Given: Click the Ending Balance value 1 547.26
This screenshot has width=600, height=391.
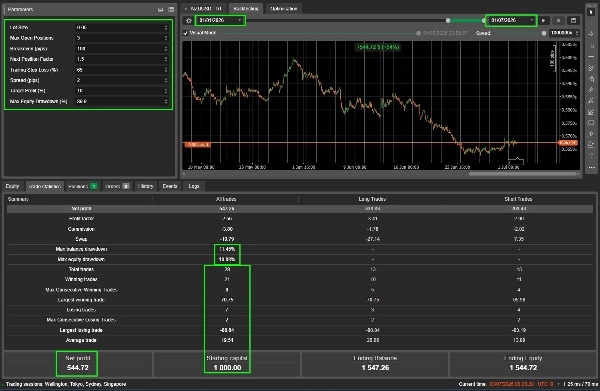Looking at the screenshot, I should click(x=375, y=368).
